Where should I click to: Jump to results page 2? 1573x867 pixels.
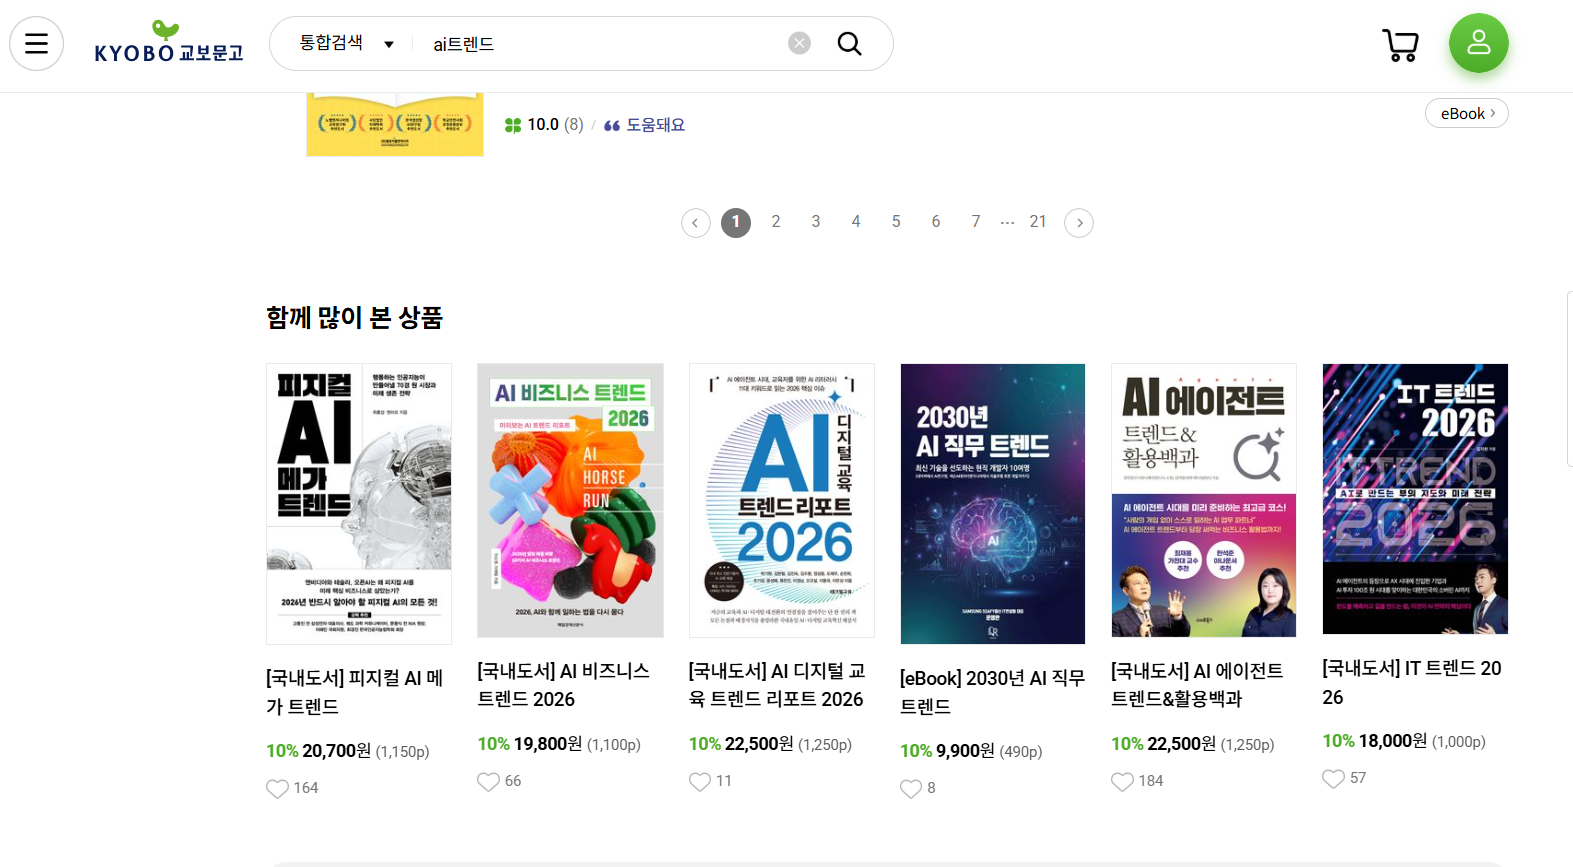(x=776, y=222)
